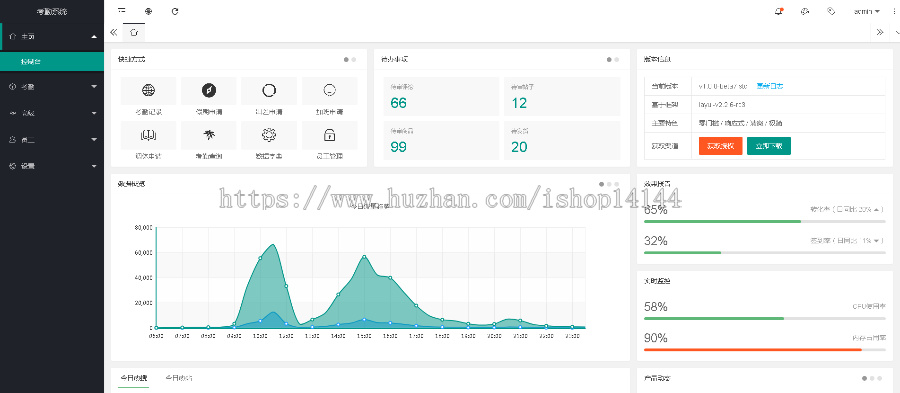
Task: Open the globe website icon in top bar
Action: pyautogui.click(x=149, y=11)
